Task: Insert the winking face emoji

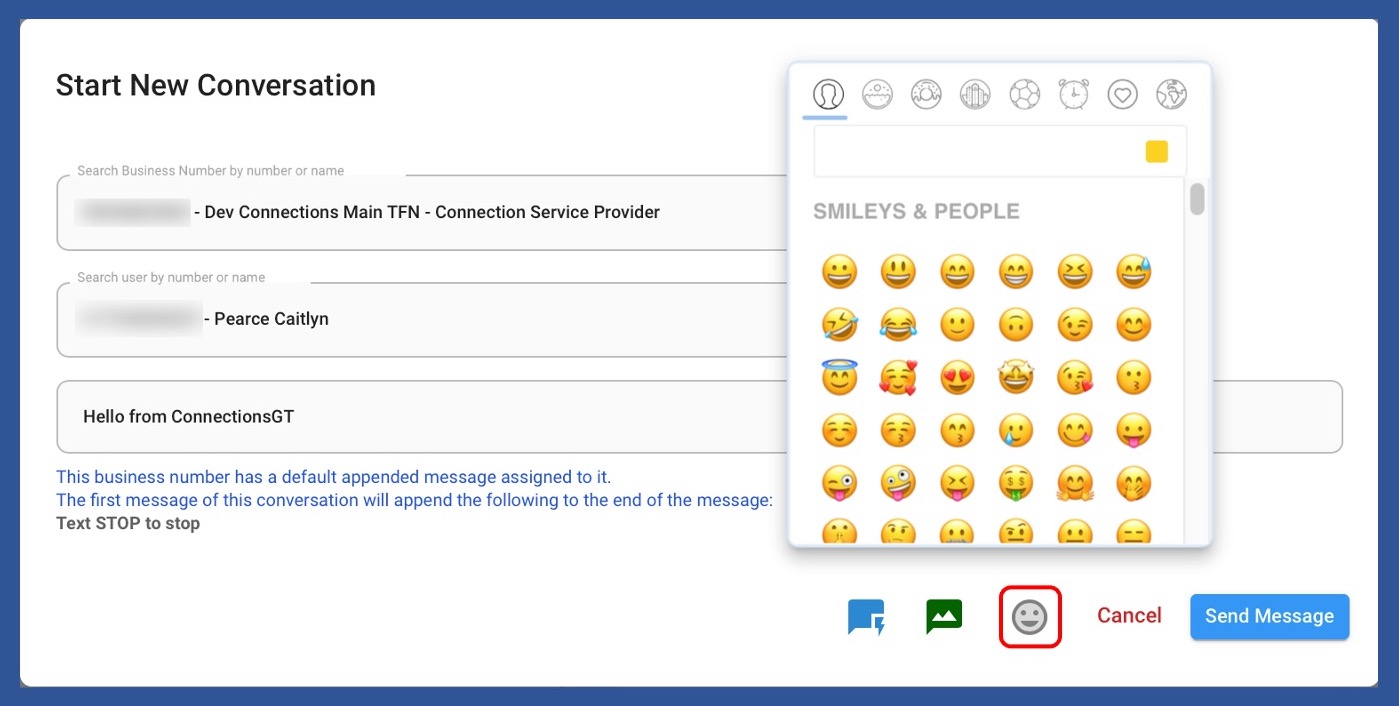Action: pos(1075,325)
